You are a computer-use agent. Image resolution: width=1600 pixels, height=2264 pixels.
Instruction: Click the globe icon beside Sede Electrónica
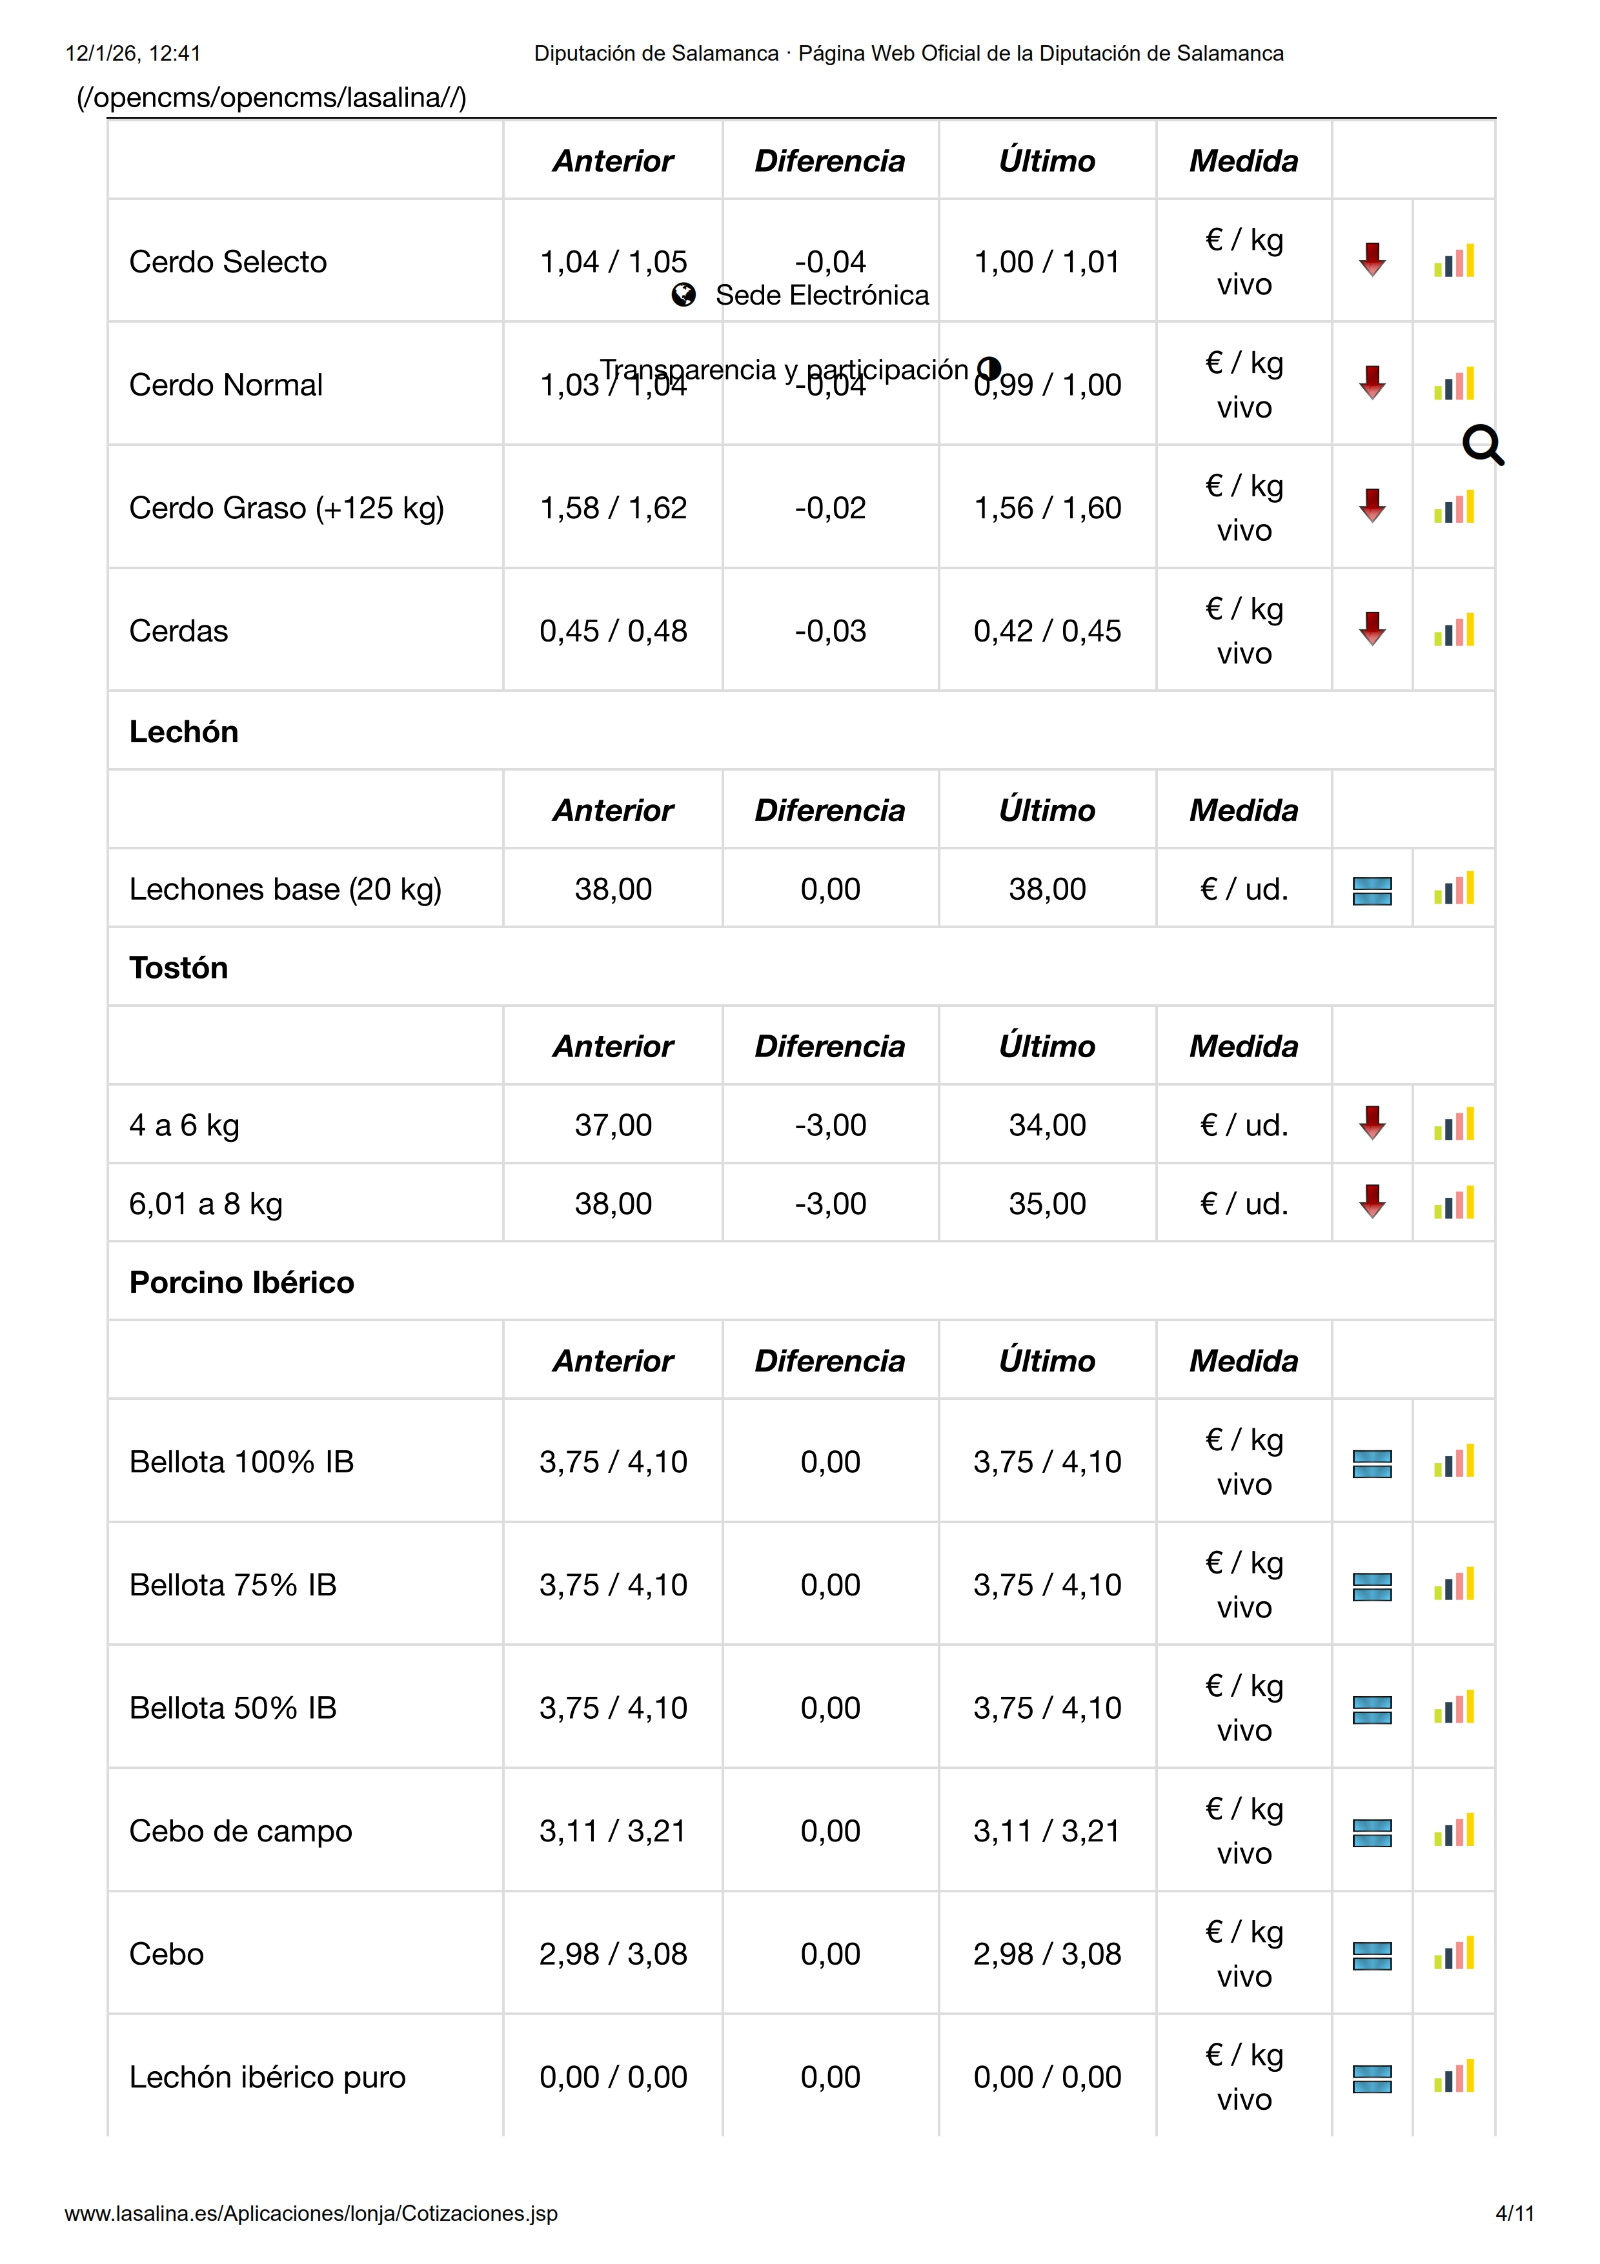(x=684, y=294)
